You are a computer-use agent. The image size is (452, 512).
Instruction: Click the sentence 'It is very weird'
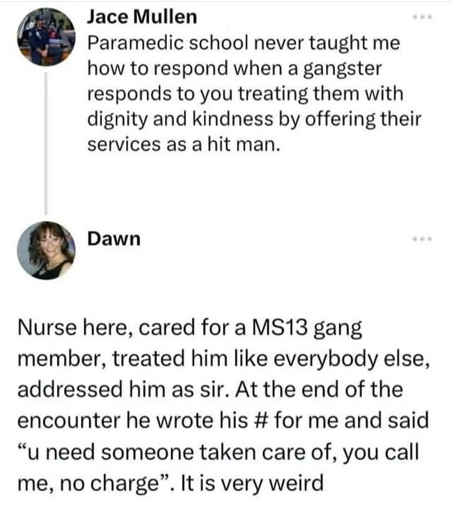pos(253,483)
